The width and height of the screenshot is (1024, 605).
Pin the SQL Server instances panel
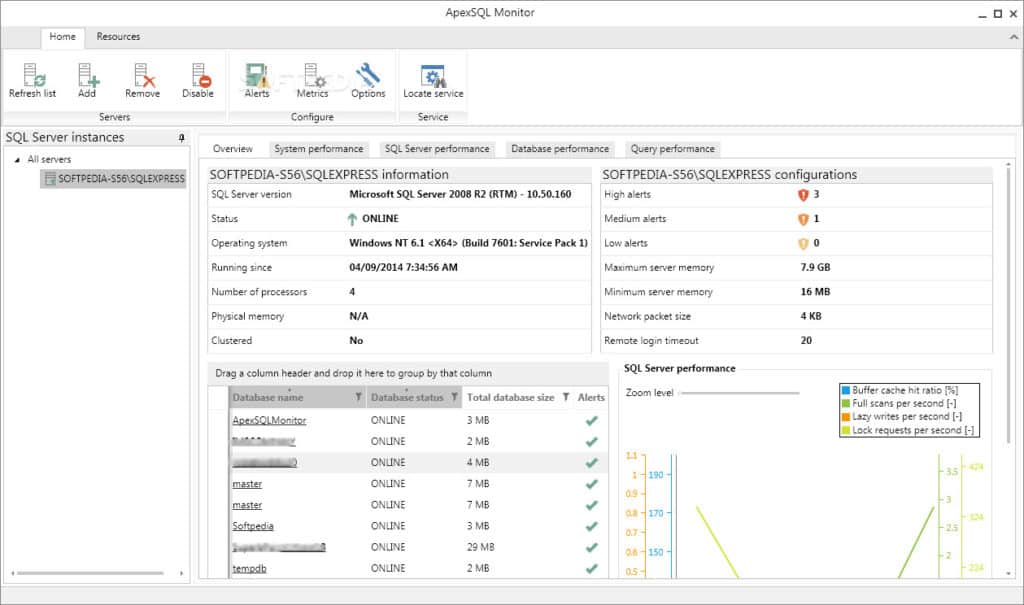181,138
